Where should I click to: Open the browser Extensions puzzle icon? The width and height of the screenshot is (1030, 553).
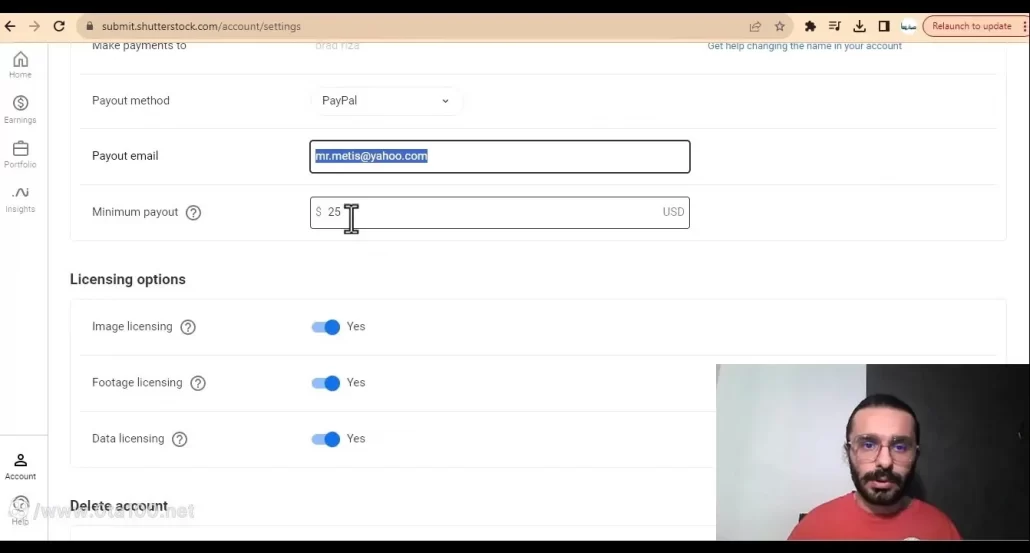pyautogui.click(x=810, y=26)
